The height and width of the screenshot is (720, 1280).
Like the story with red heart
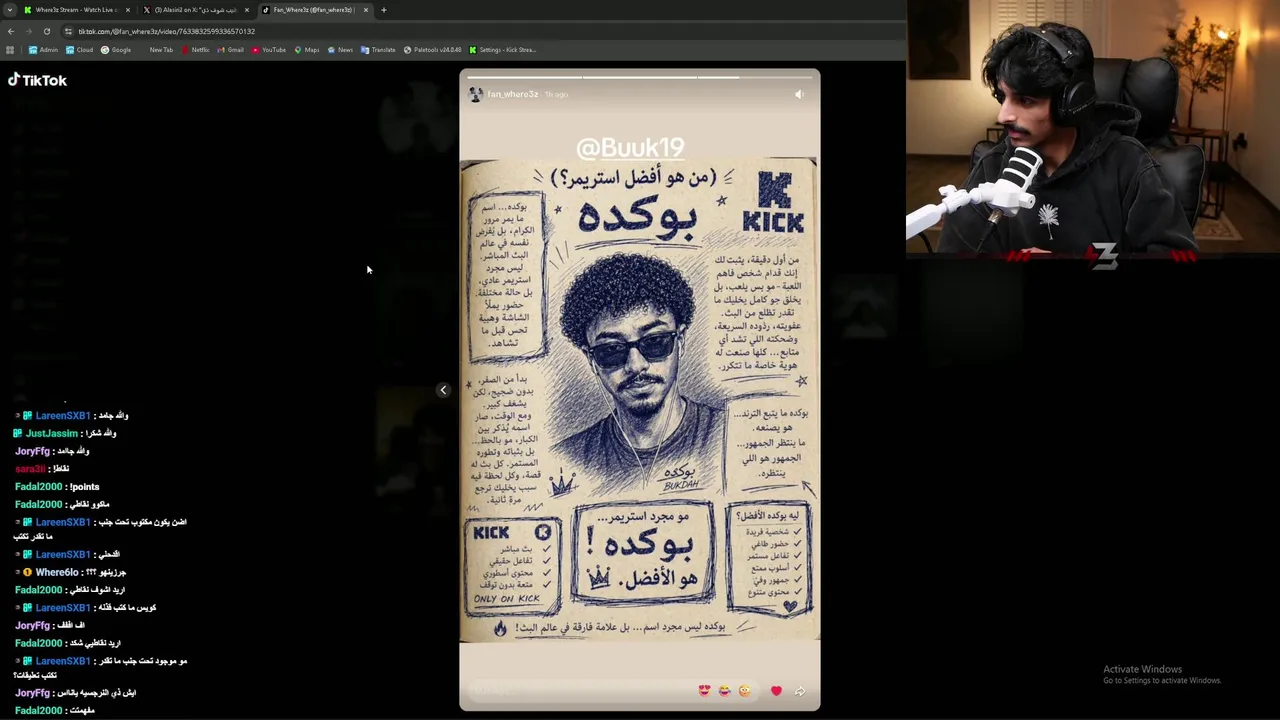pos(776,691)
